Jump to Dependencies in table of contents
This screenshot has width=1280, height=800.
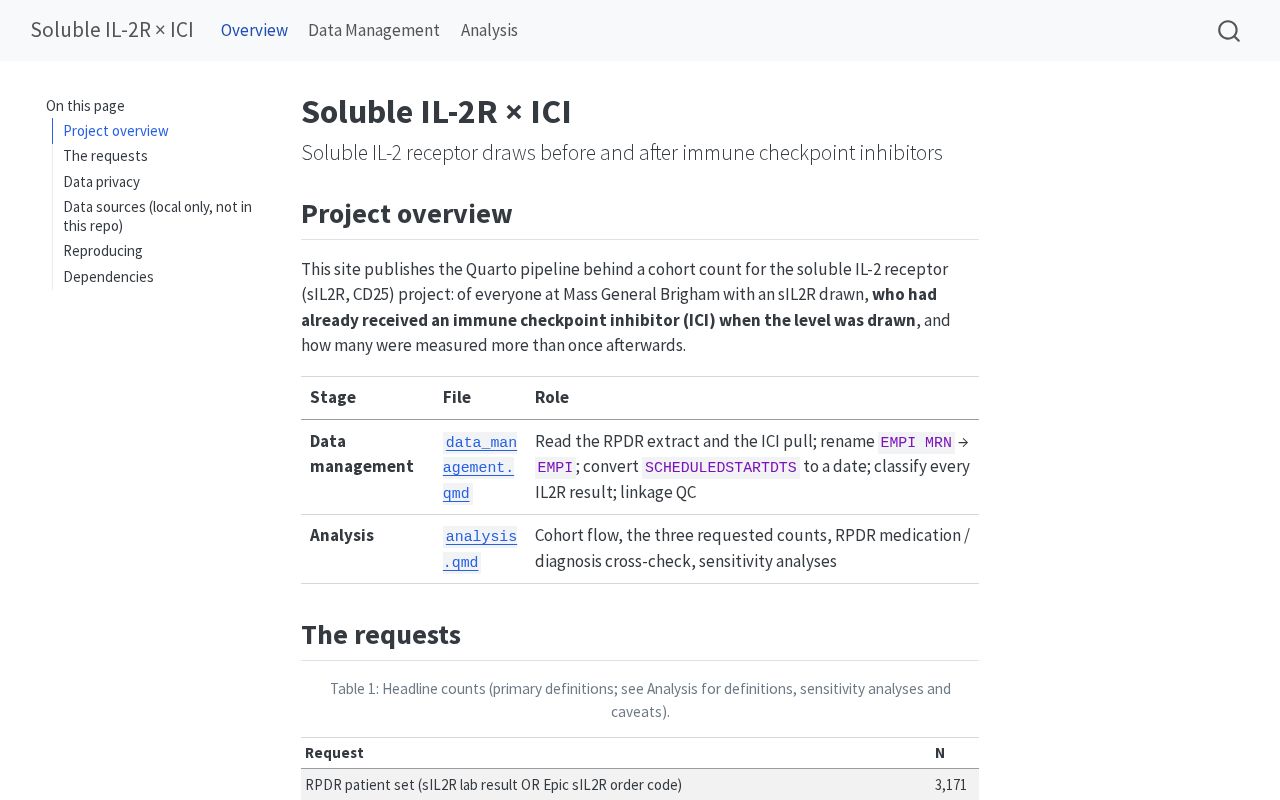(x=108, y=277)
